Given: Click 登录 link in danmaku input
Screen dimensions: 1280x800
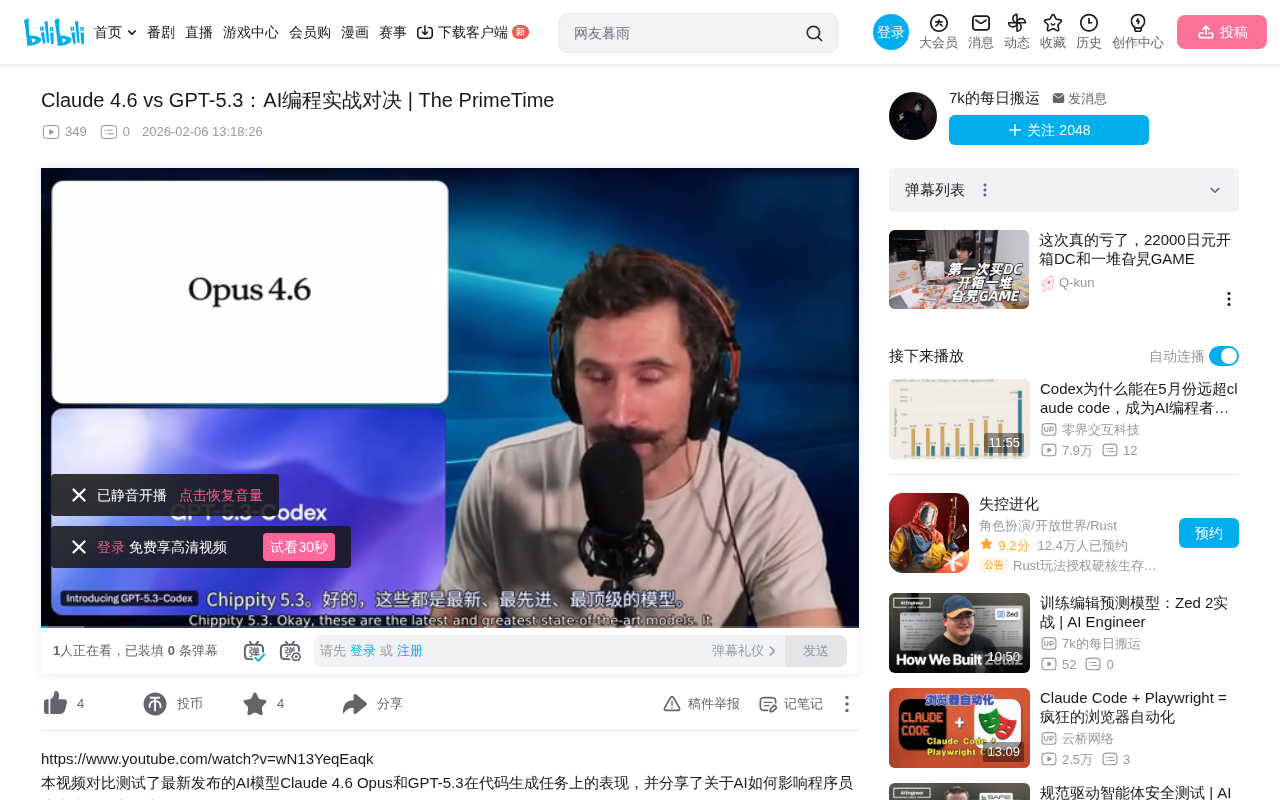Looking at the screenshot, I should (x=363, y=651).
